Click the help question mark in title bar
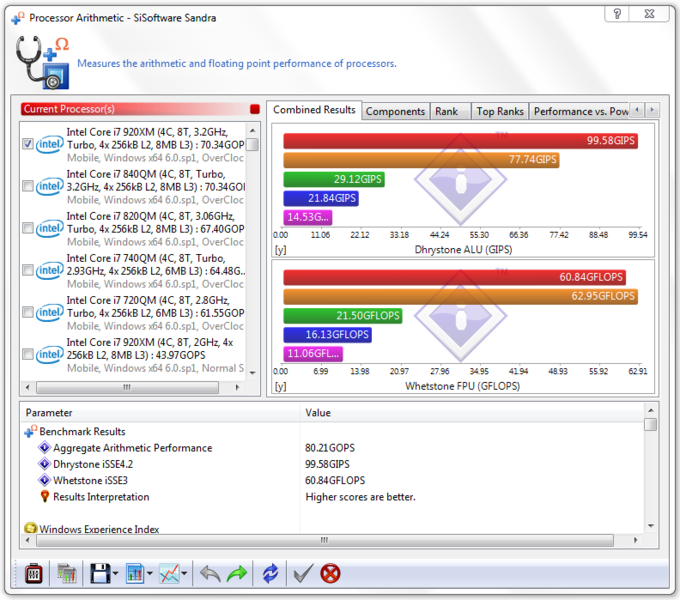 coord(619,15)
